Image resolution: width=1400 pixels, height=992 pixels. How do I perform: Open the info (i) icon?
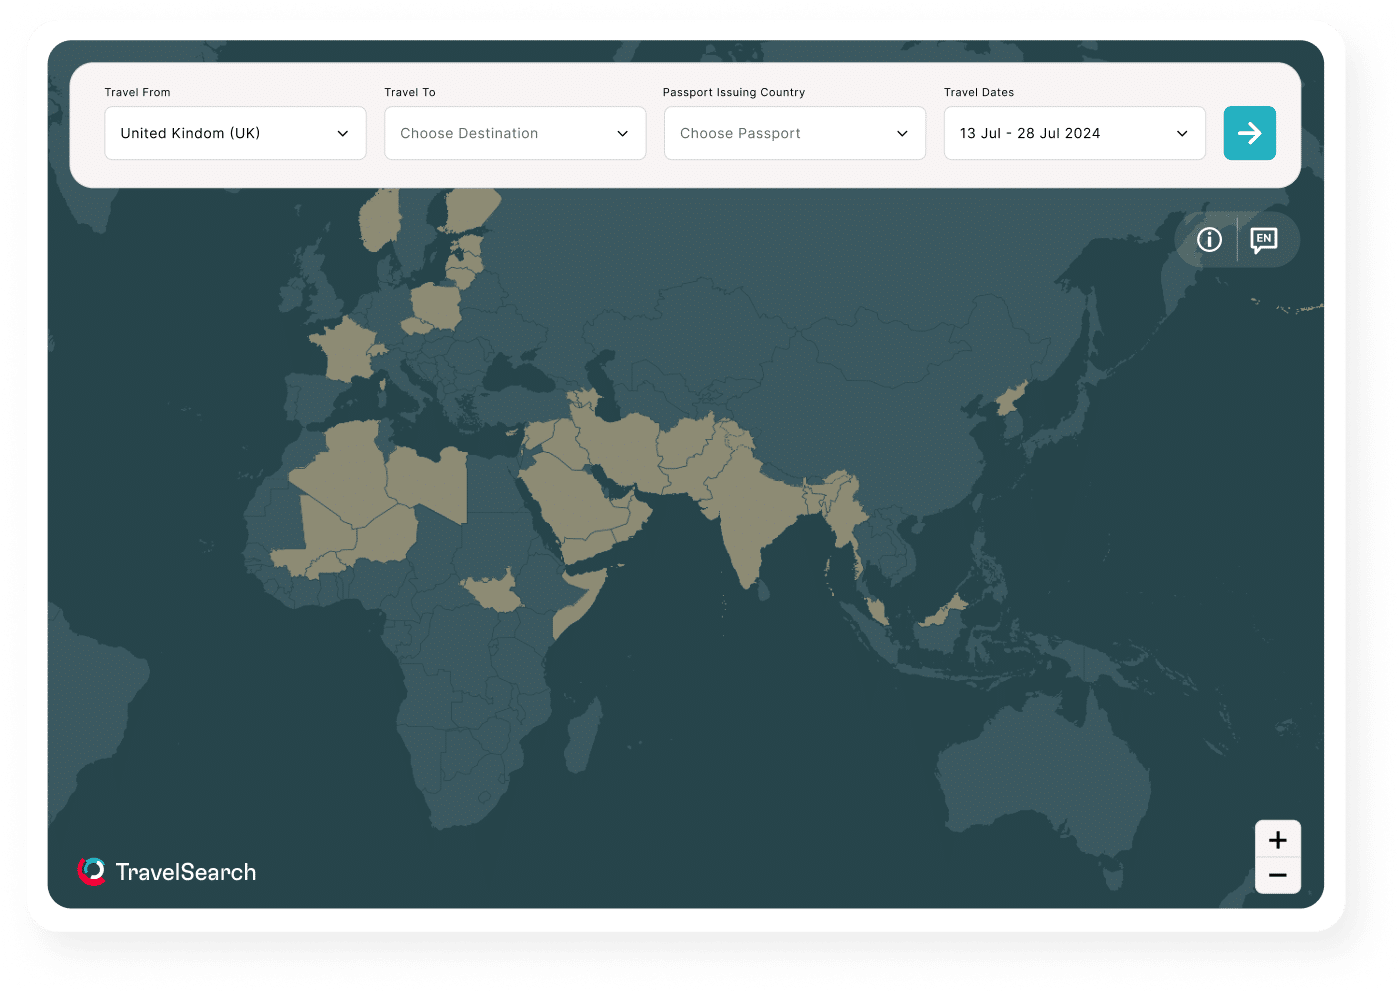[1209, 239]
